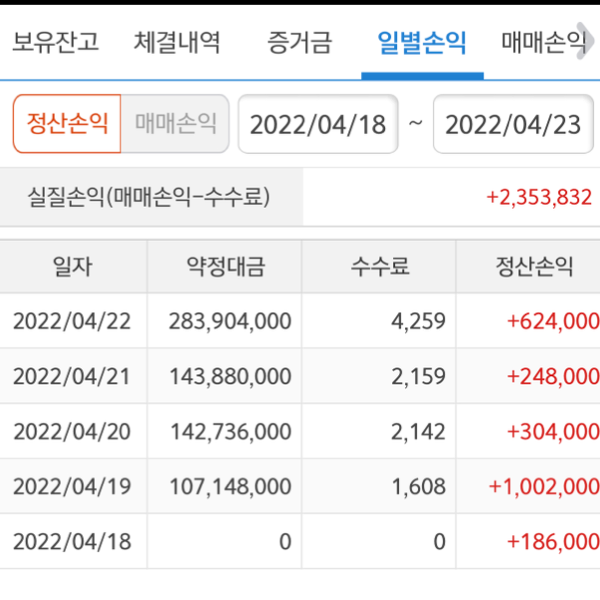600x600 pixels.
Task: Select the 2022/04/22 row date
Action: coord(72,321)
